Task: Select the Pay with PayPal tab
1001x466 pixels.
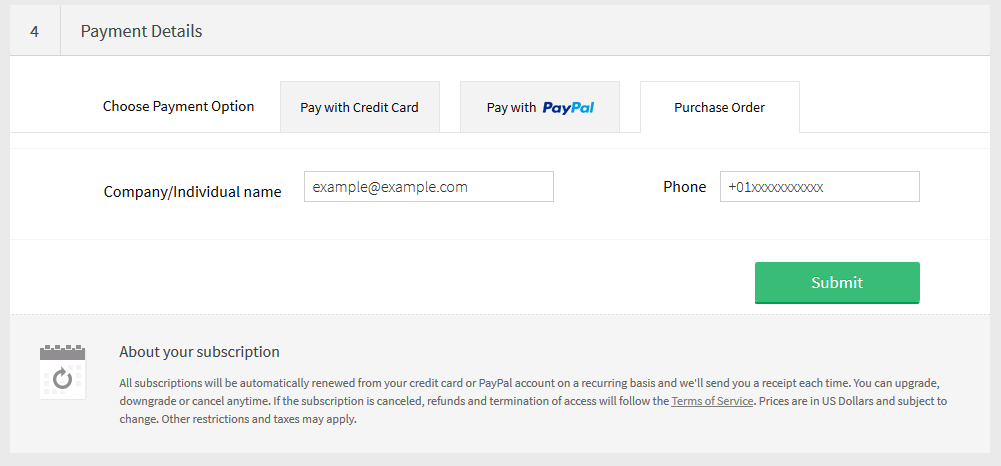Action: coord(539,107)
